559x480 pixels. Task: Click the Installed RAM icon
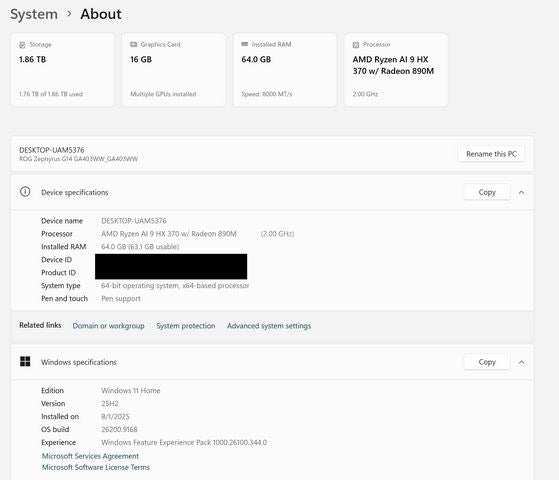[x=245, y=44]
